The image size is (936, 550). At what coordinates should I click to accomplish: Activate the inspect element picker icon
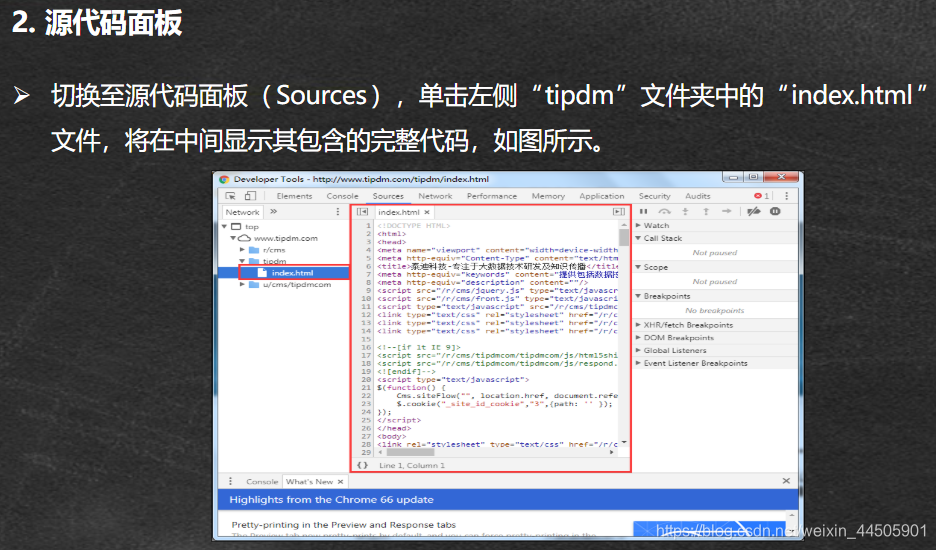point(230,196)
